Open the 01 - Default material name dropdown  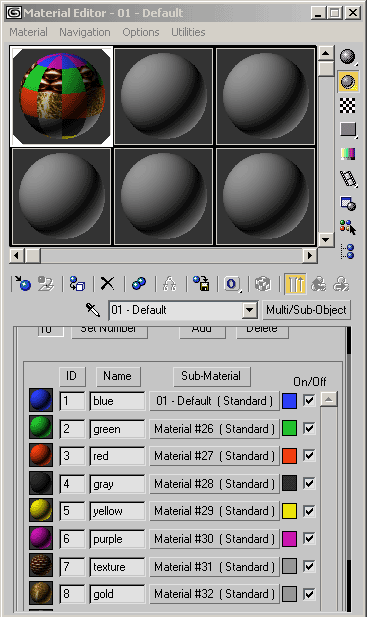point(249,310)
